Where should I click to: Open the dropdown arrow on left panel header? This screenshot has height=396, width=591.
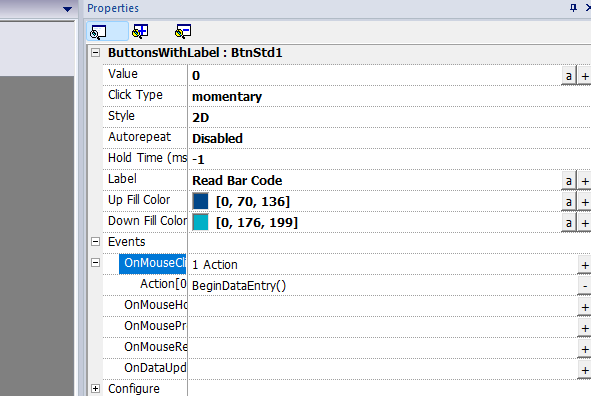[x=67, y=9]
